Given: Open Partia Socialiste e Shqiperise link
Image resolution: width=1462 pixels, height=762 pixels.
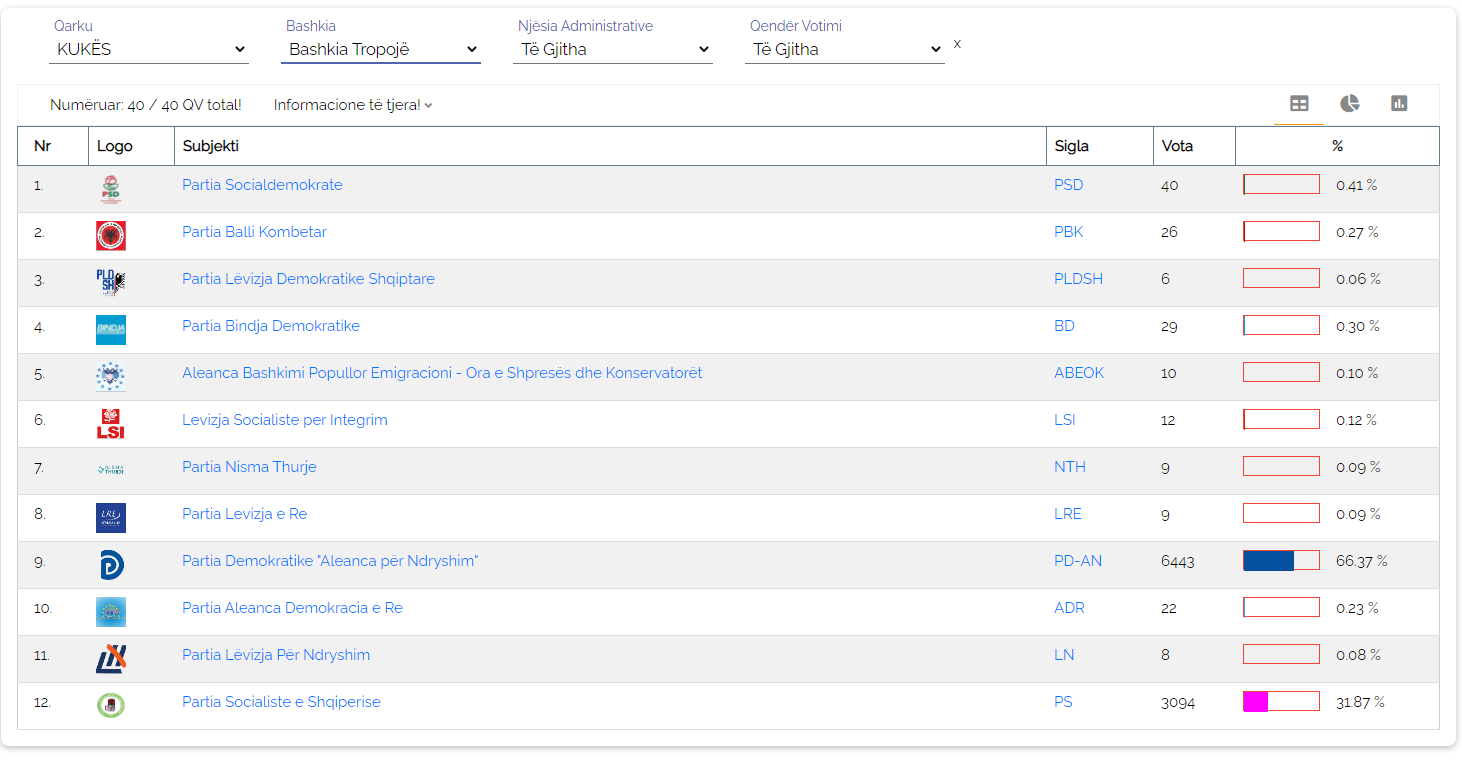Looking at the screenshot, I should (x=281, y=702).
